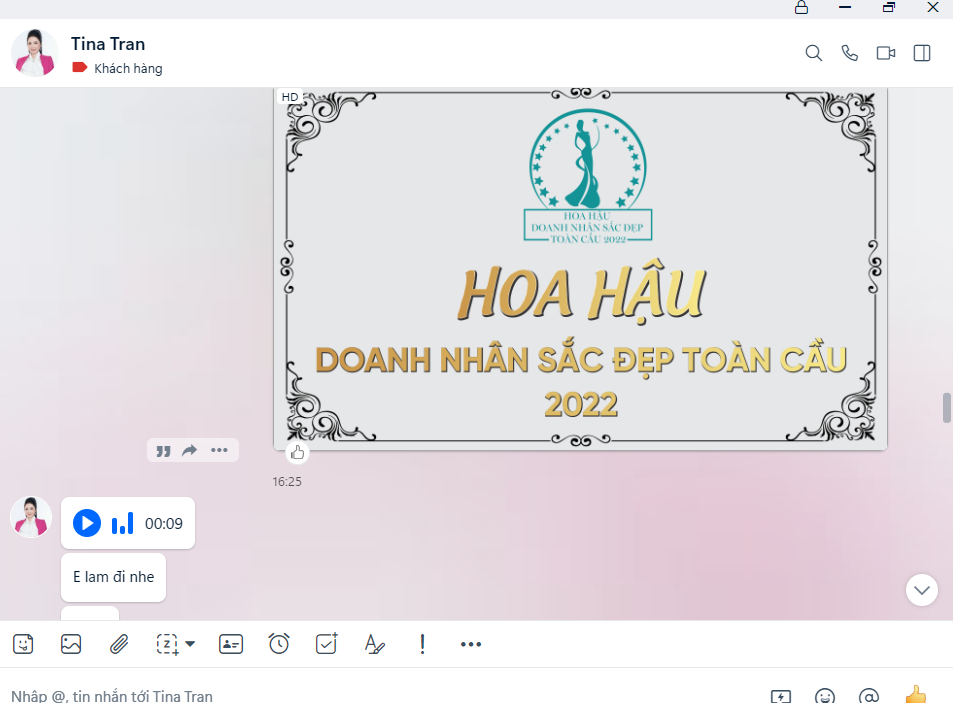Open the sticker picker in chat toolbar
964x703 pixels.
(23, 645)
